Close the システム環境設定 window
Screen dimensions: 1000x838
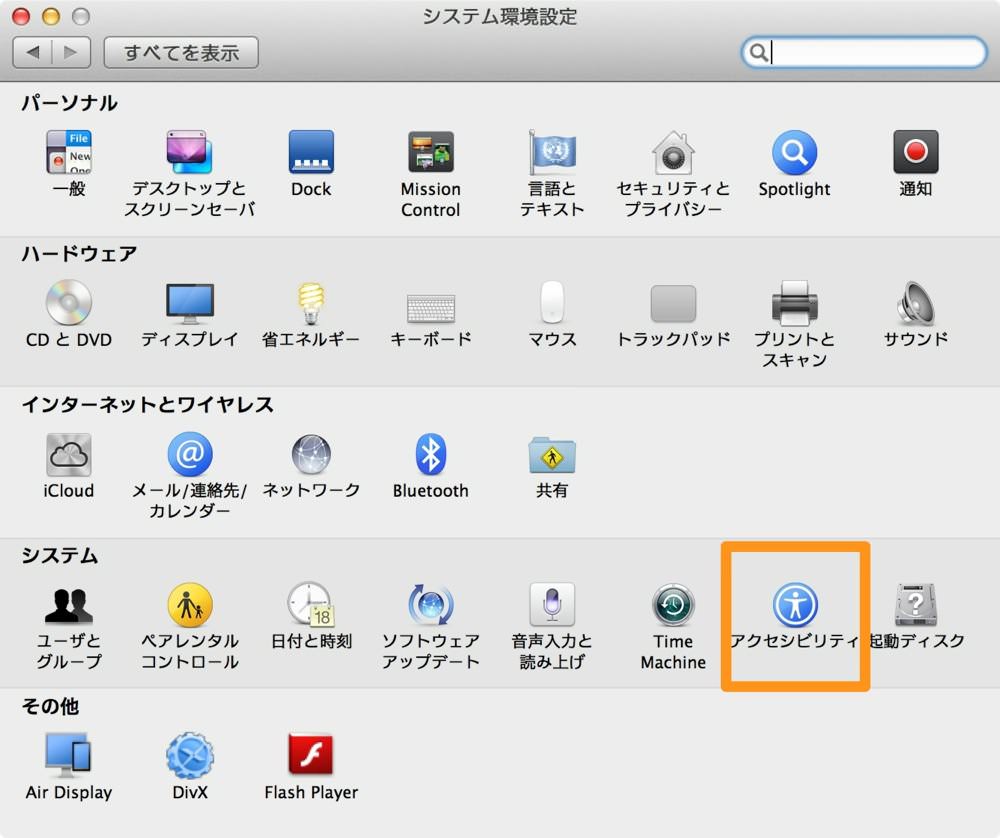click(x=21, y=16)
